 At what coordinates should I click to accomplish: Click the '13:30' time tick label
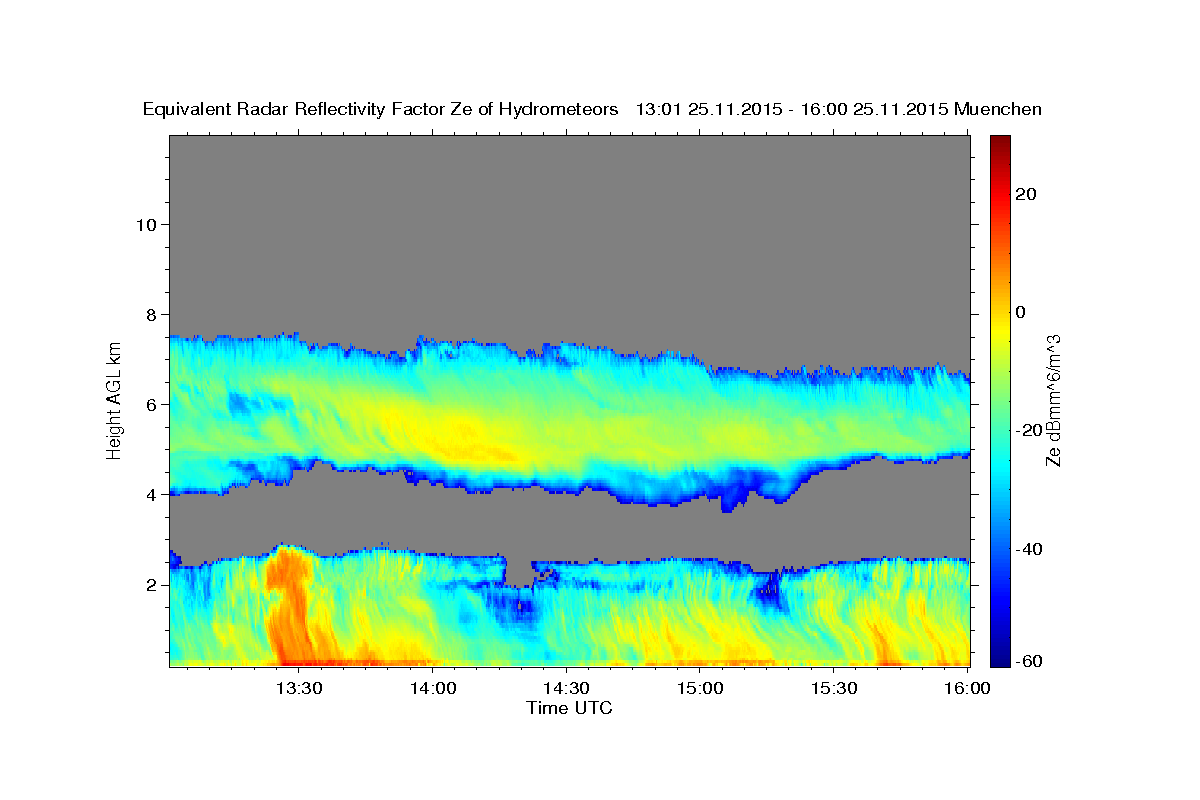tap(299, 688)
